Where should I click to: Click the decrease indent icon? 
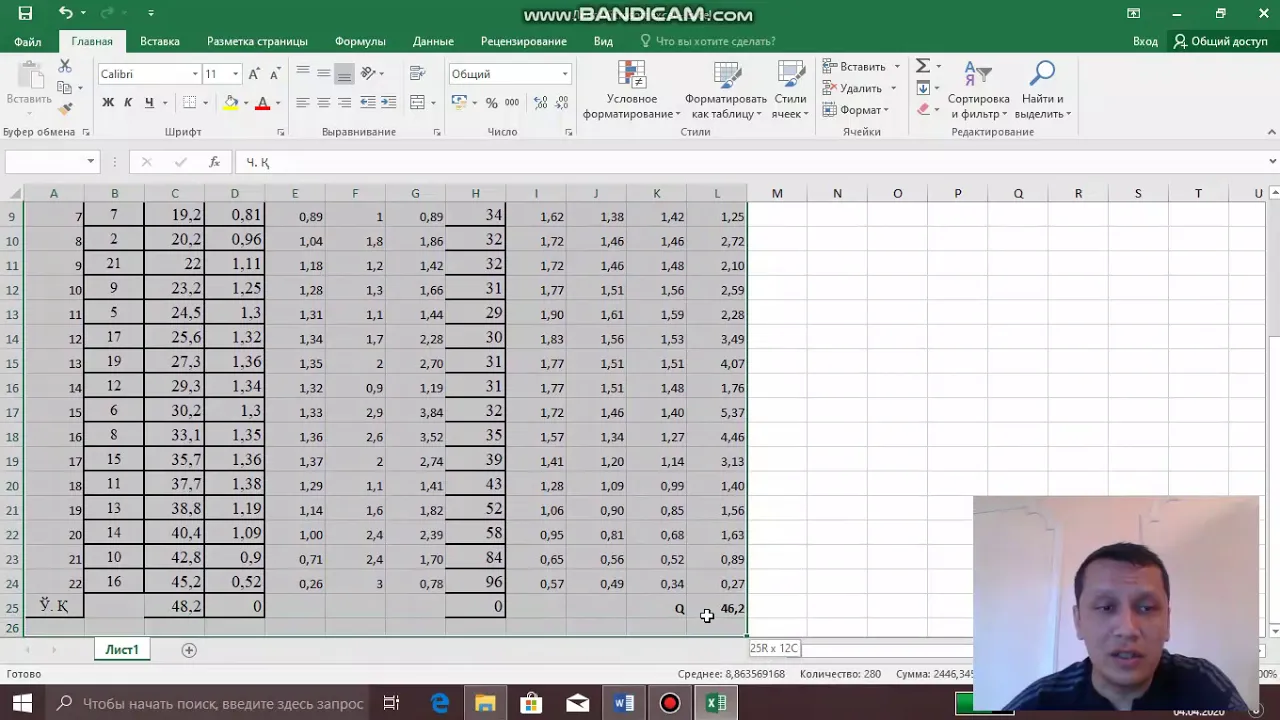pos(368,103)
